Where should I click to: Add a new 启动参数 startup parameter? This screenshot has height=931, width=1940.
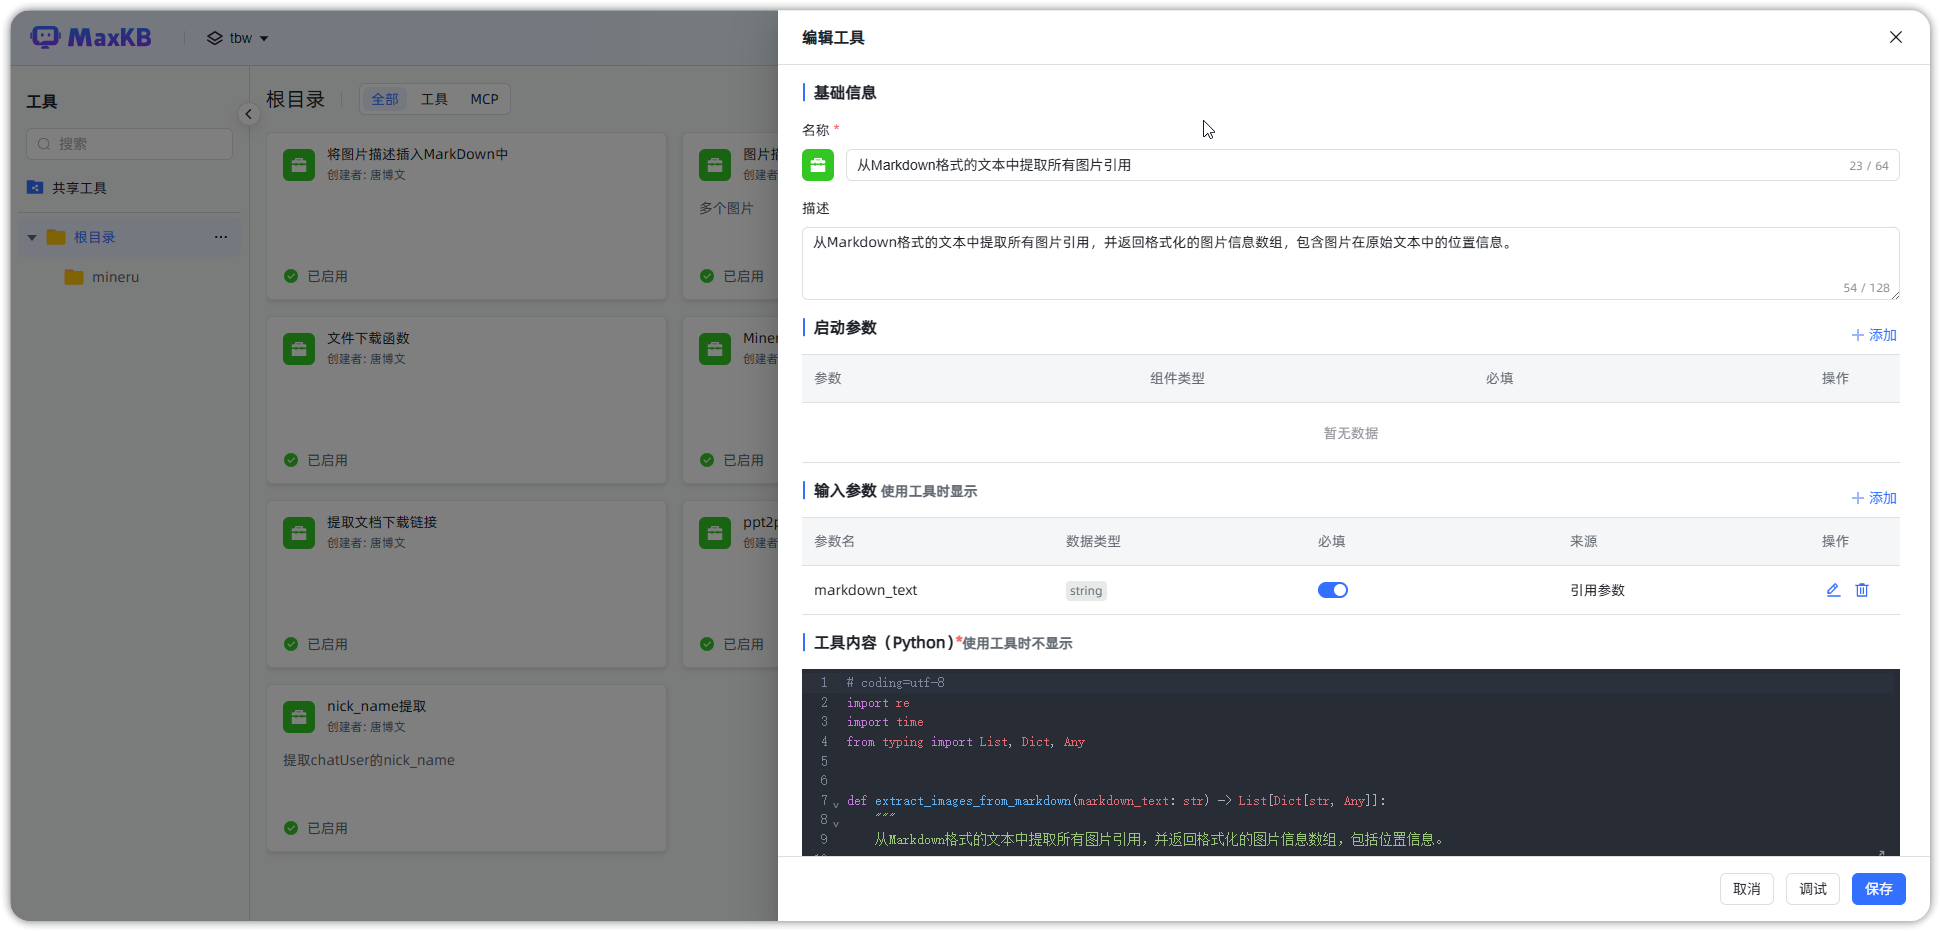1873,335
